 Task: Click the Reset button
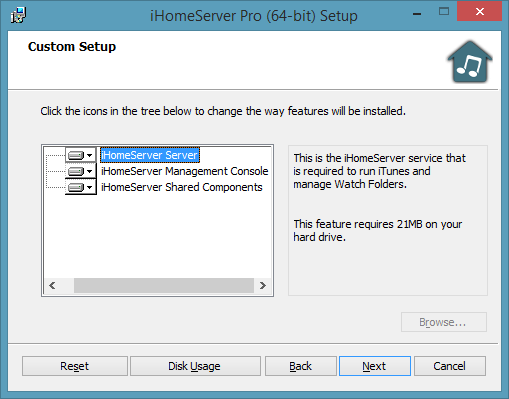pyautogui.click(x=75, y=366)
